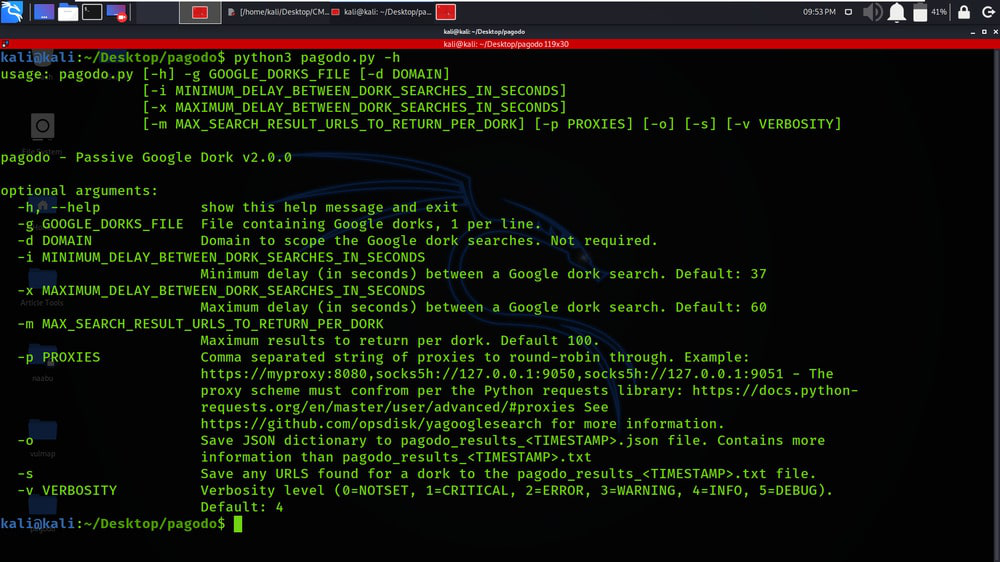Lock the screen with the padlock icon
Image resolution: width=1000 pixels, height=562 pixels.
tap(964, 11)
